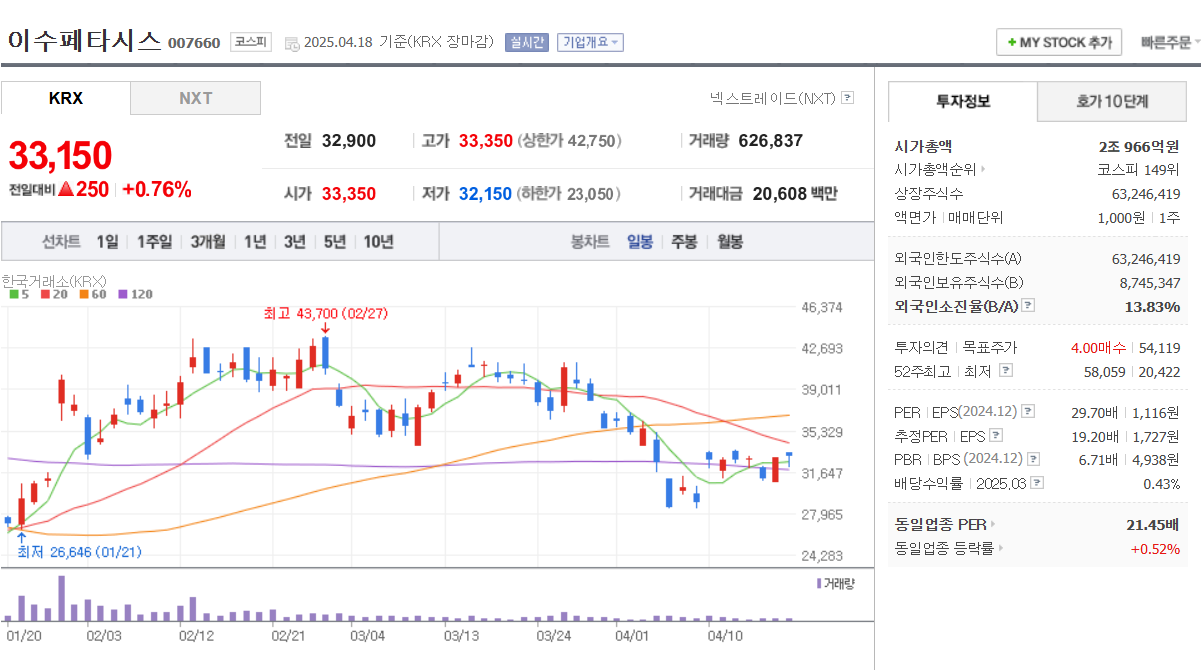Open the 빠른주문 dropdown
The image size is (1202, 670).
coord(1171,43)
